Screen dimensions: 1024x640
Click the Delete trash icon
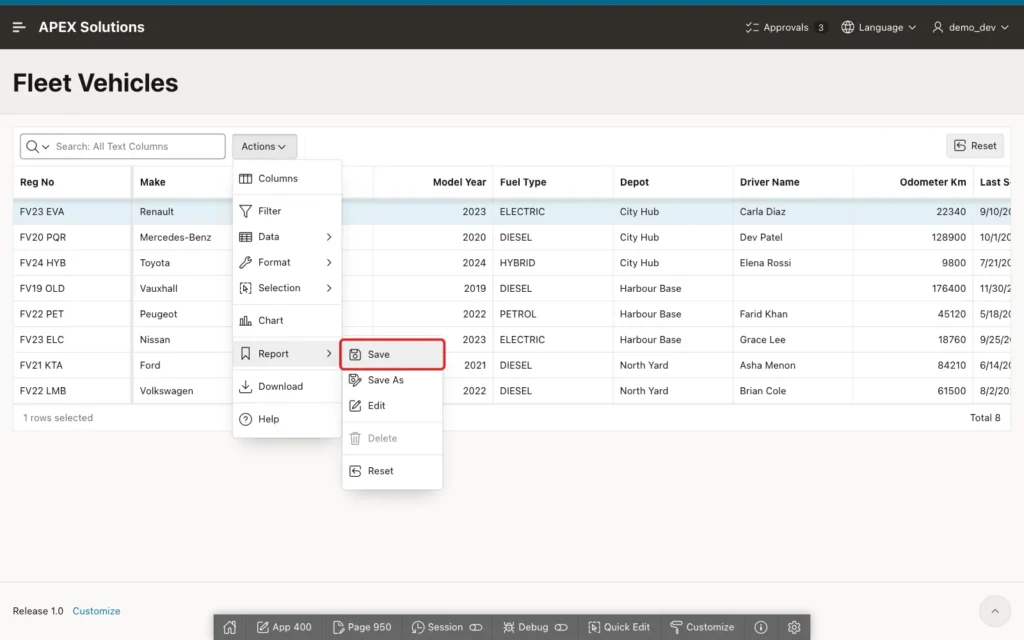[355, 438]
